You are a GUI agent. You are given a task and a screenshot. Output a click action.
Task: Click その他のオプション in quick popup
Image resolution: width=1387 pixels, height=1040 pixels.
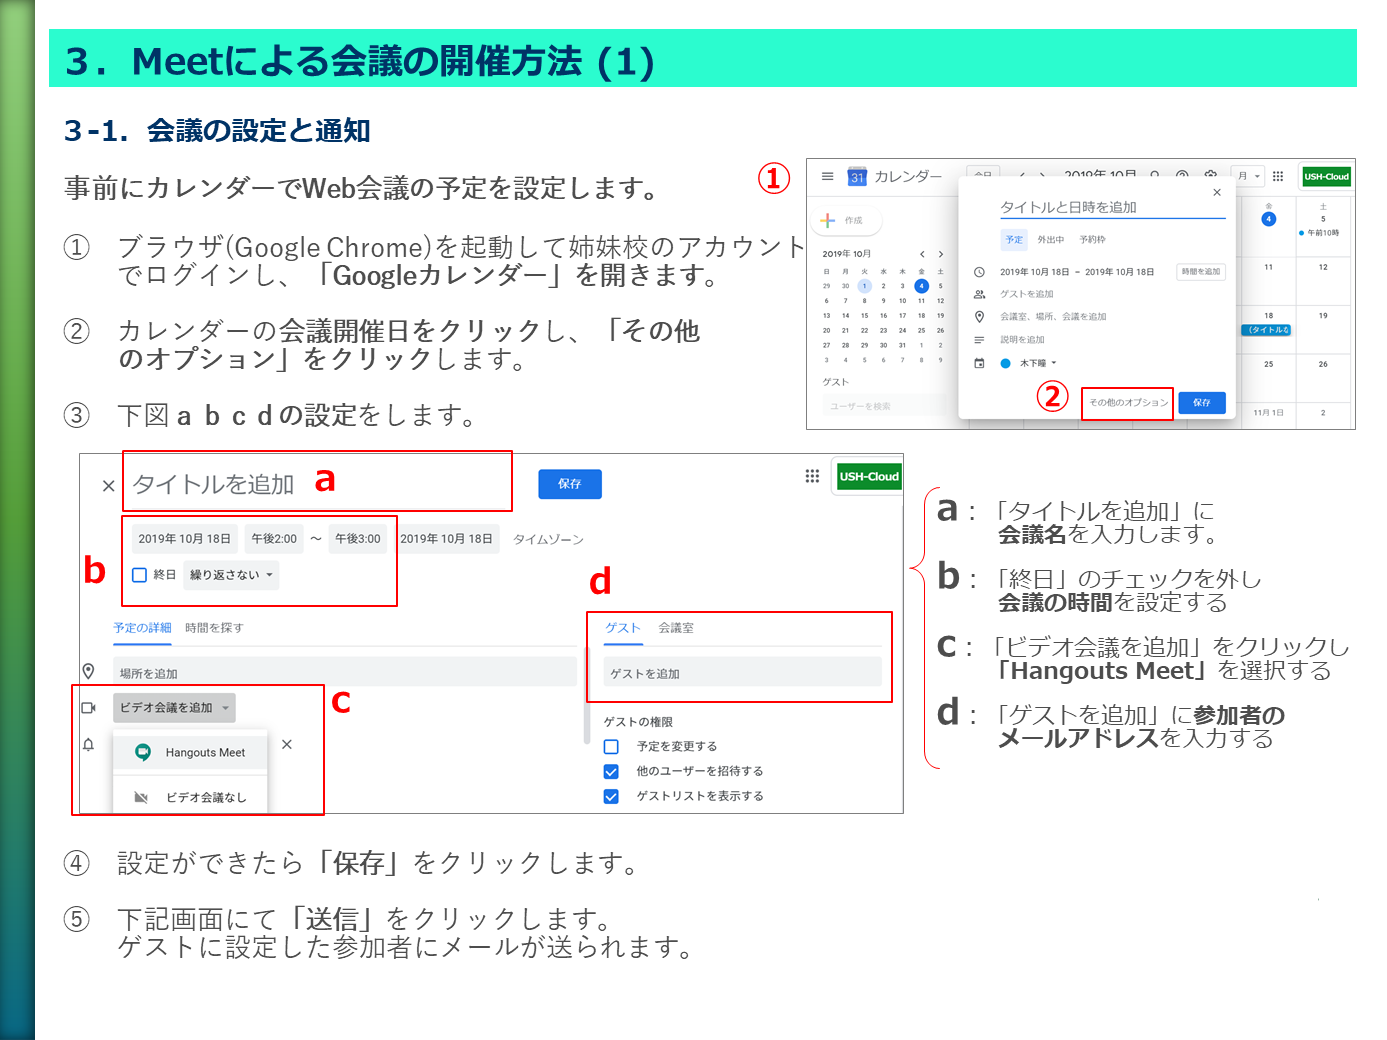click(x=1128, y=403)
